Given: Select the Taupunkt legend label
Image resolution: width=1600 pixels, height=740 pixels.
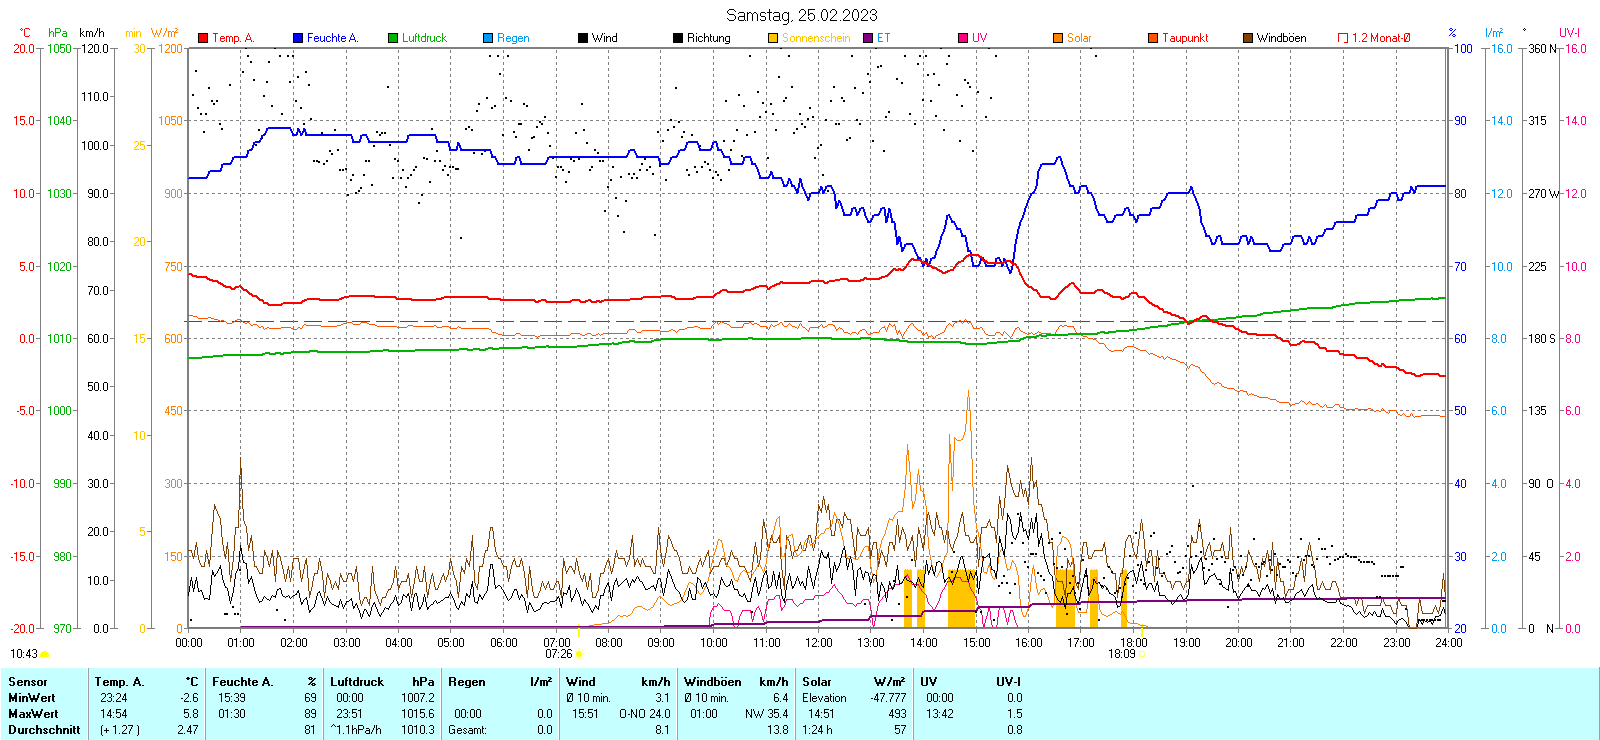Looking at the screenshot, I should click(x=1185, y=38).
